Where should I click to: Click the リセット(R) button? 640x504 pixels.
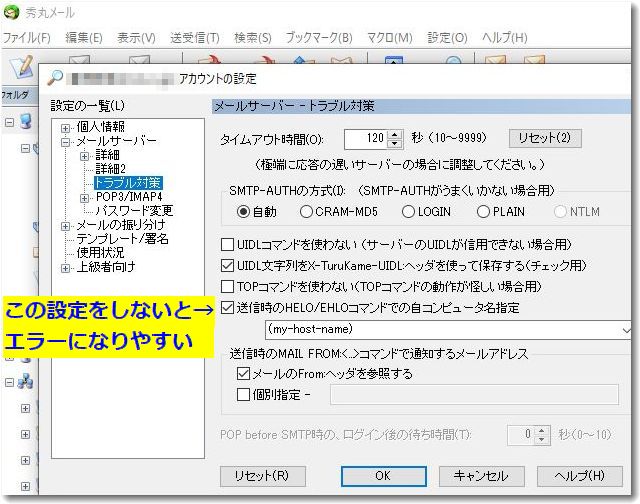pyautogui.click(x=262, y=476)
